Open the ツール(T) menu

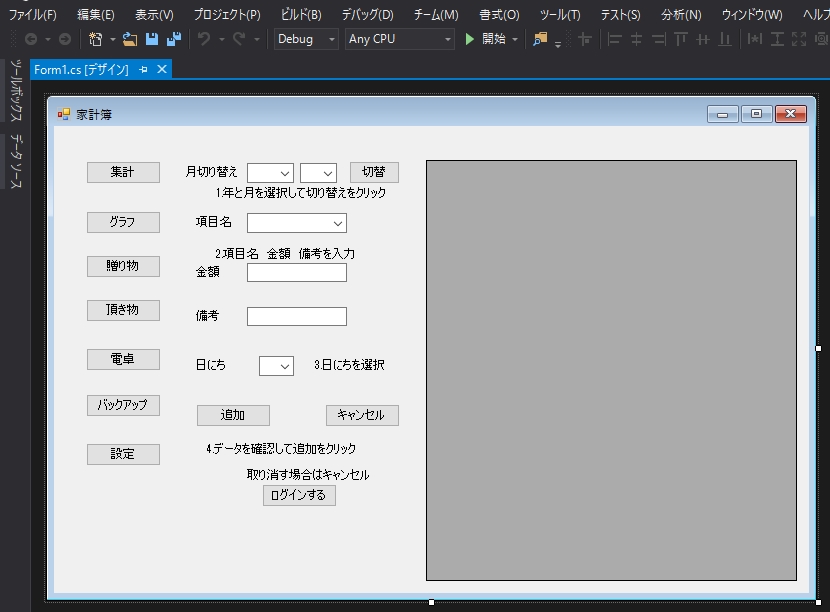(x=560, y=15)
